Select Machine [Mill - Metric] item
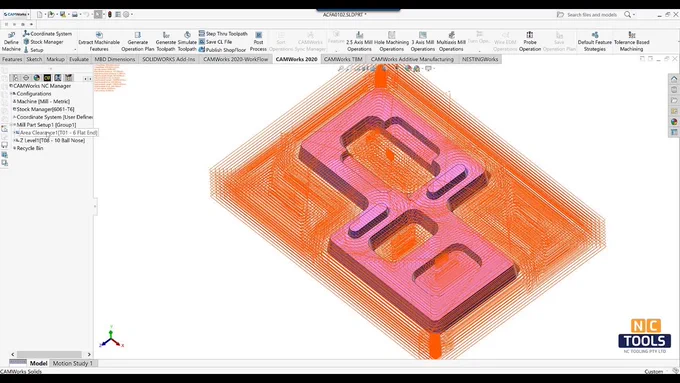Image resolution: width=680 pixels, height=383 pixels. (43, 101)
